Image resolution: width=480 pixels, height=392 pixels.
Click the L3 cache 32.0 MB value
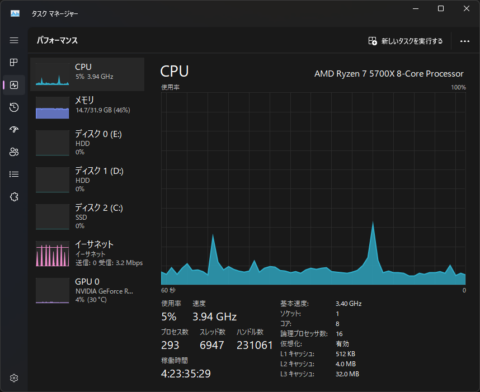pyautogui.click(x=347, y=374)
